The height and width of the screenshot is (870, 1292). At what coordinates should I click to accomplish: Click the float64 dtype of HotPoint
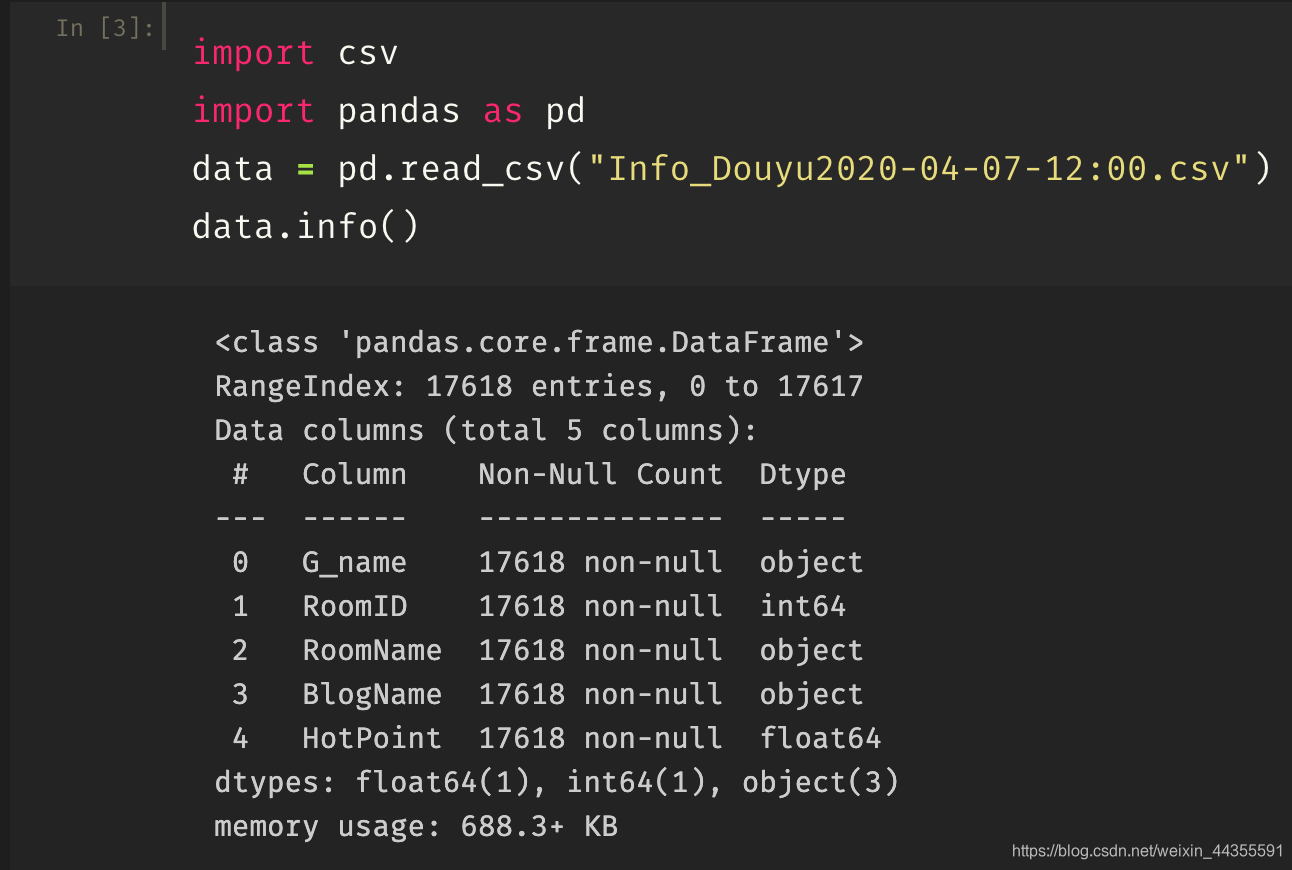820,738
